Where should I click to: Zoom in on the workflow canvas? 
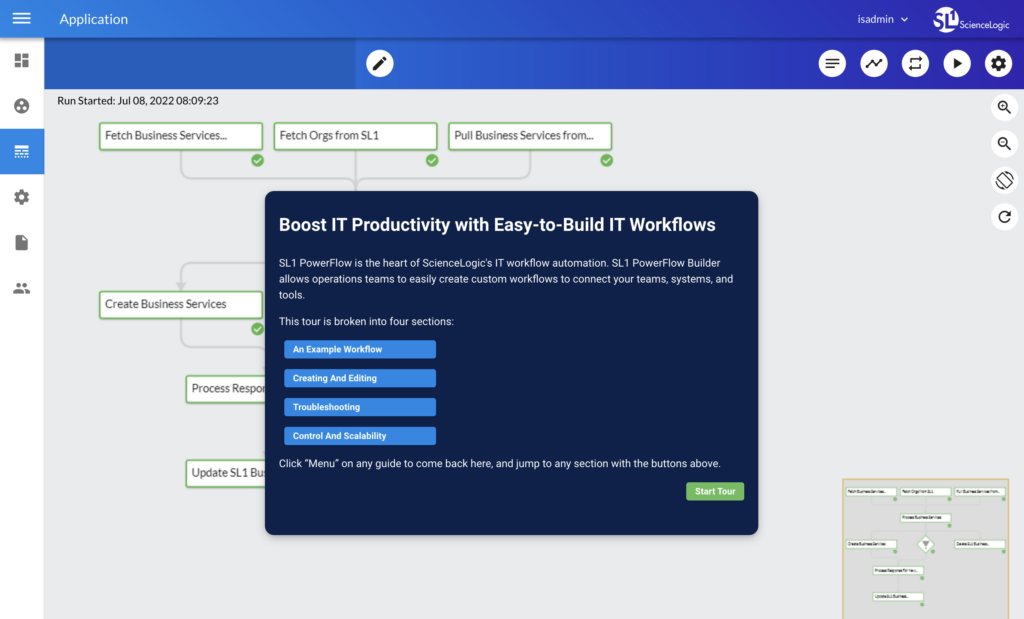(1004, 107)
